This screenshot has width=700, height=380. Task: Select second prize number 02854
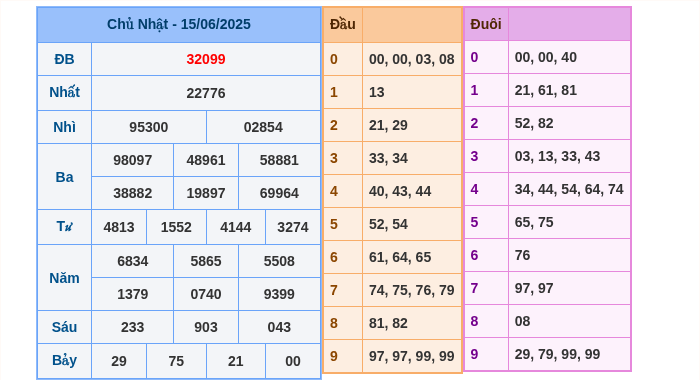point(263,127)
